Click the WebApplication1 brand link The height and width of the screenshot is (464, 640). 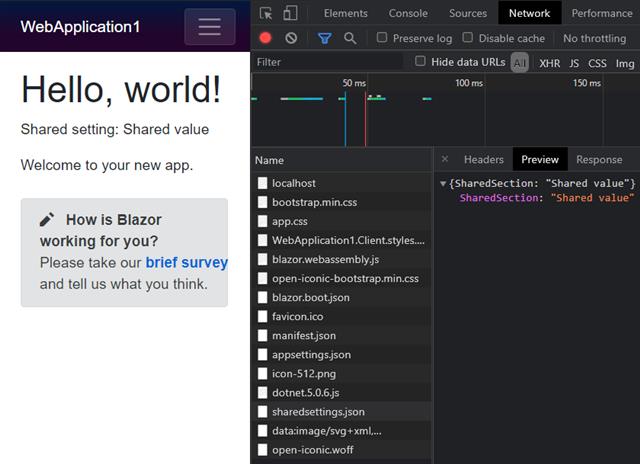tap(80, 27)
